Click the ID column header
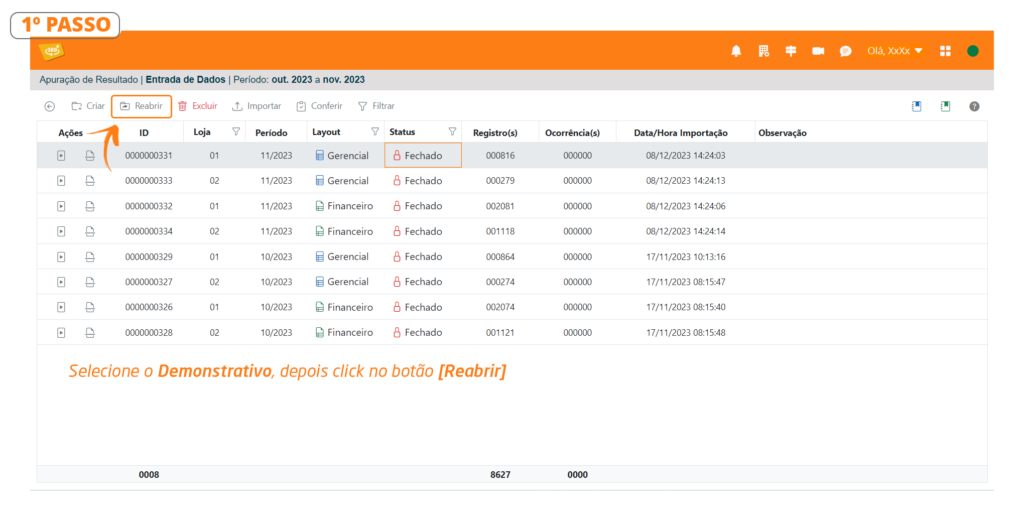The height and width of the screenshot is (523, 1024). click(144, 133)
